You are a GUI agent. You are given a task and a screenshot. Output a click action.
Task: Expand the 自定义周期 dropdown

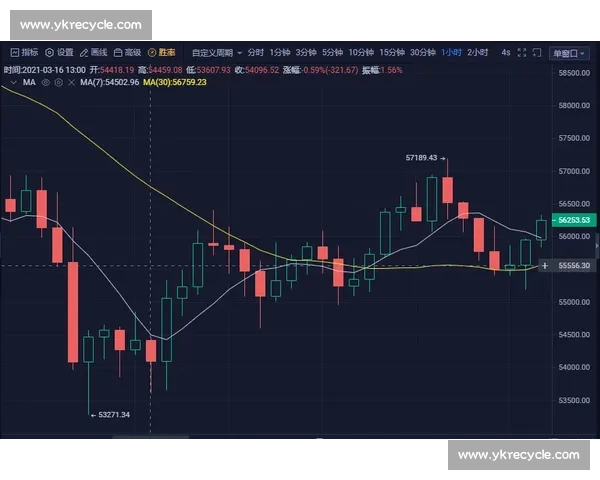pyautogui.click(x=216, y=52)
